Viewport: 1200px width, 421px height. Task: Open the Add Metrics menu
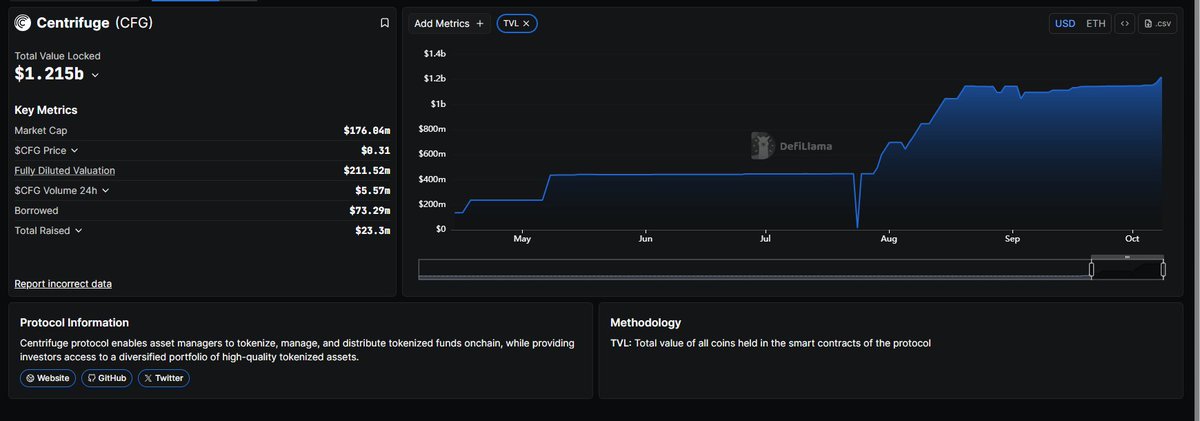(x=449, y=23)
